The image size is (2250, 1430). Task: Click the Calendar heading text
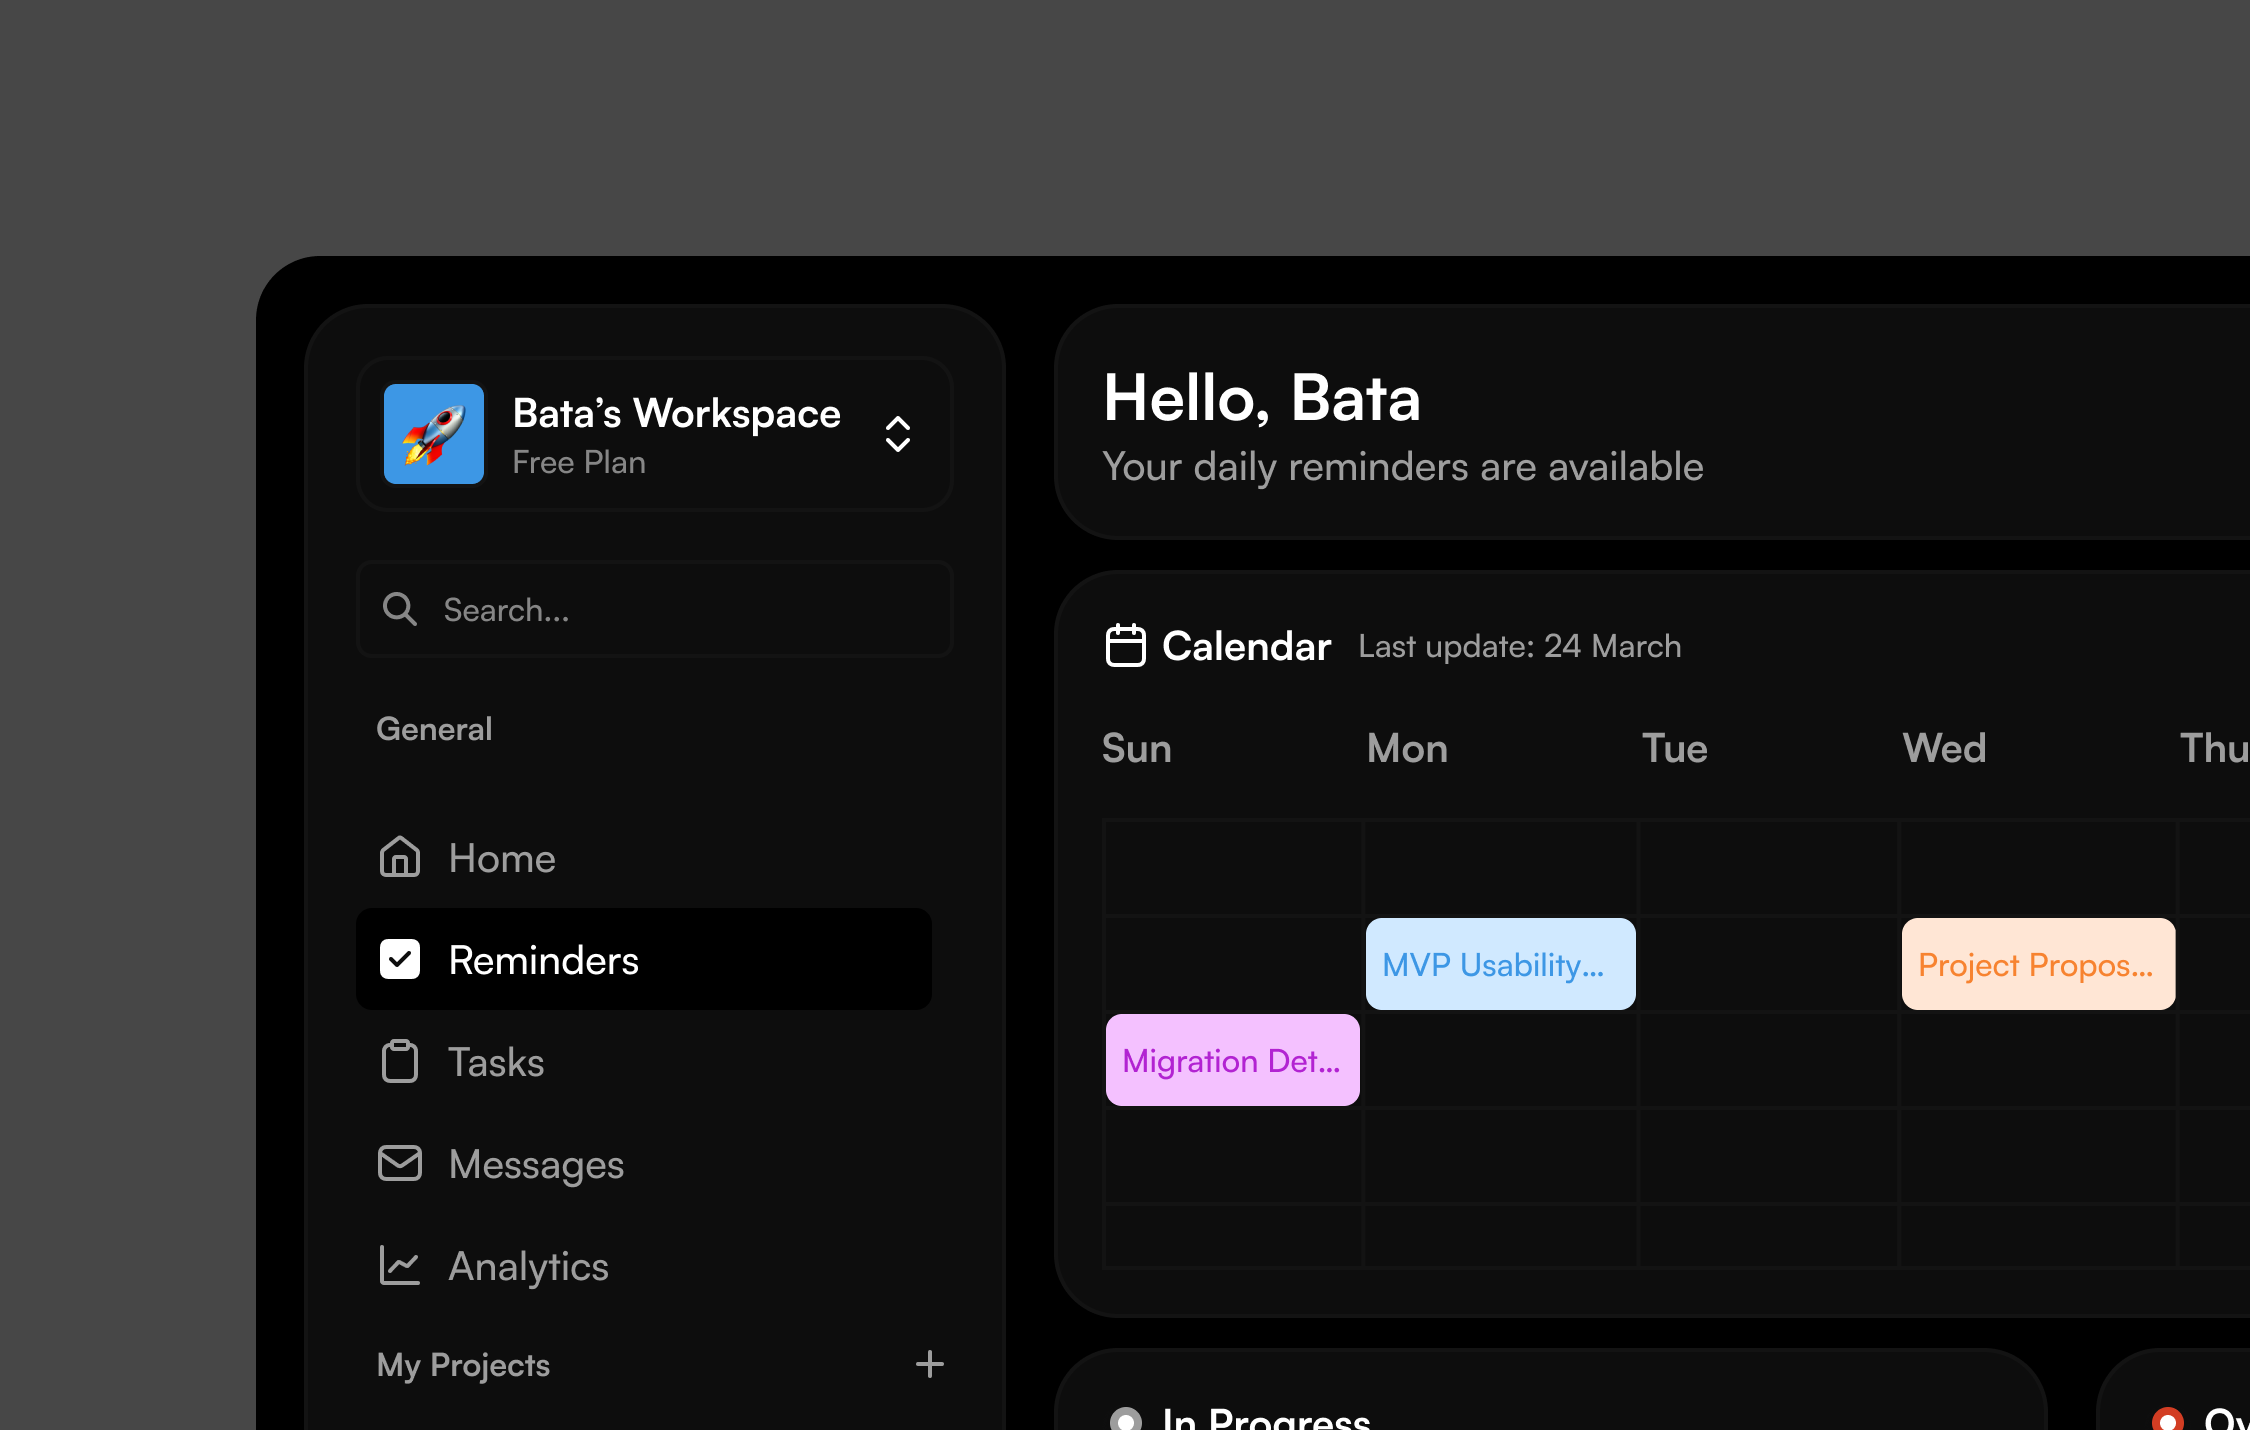pos(1246,646)
